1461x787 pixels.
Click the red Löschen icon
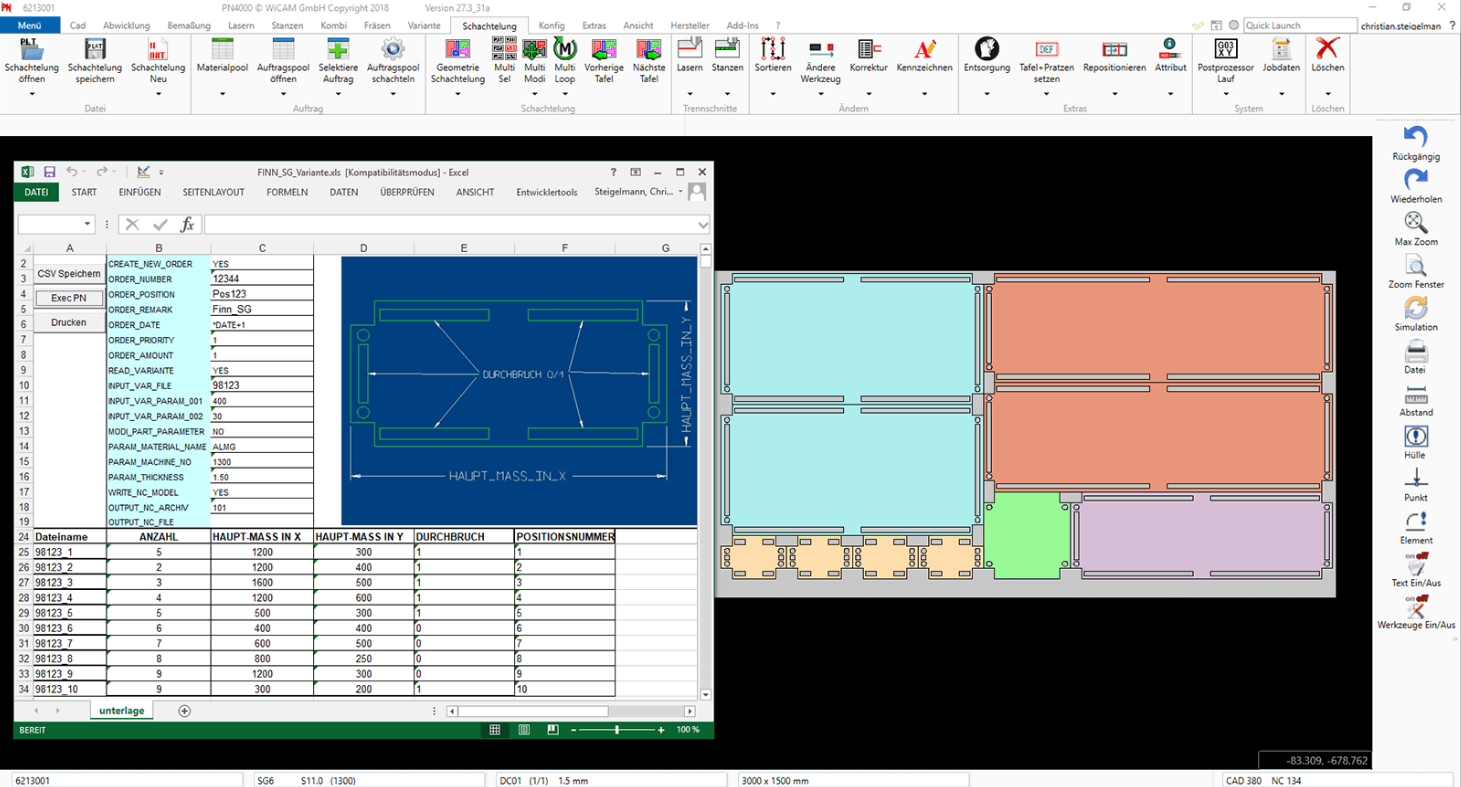click(x=1327, y=48)
